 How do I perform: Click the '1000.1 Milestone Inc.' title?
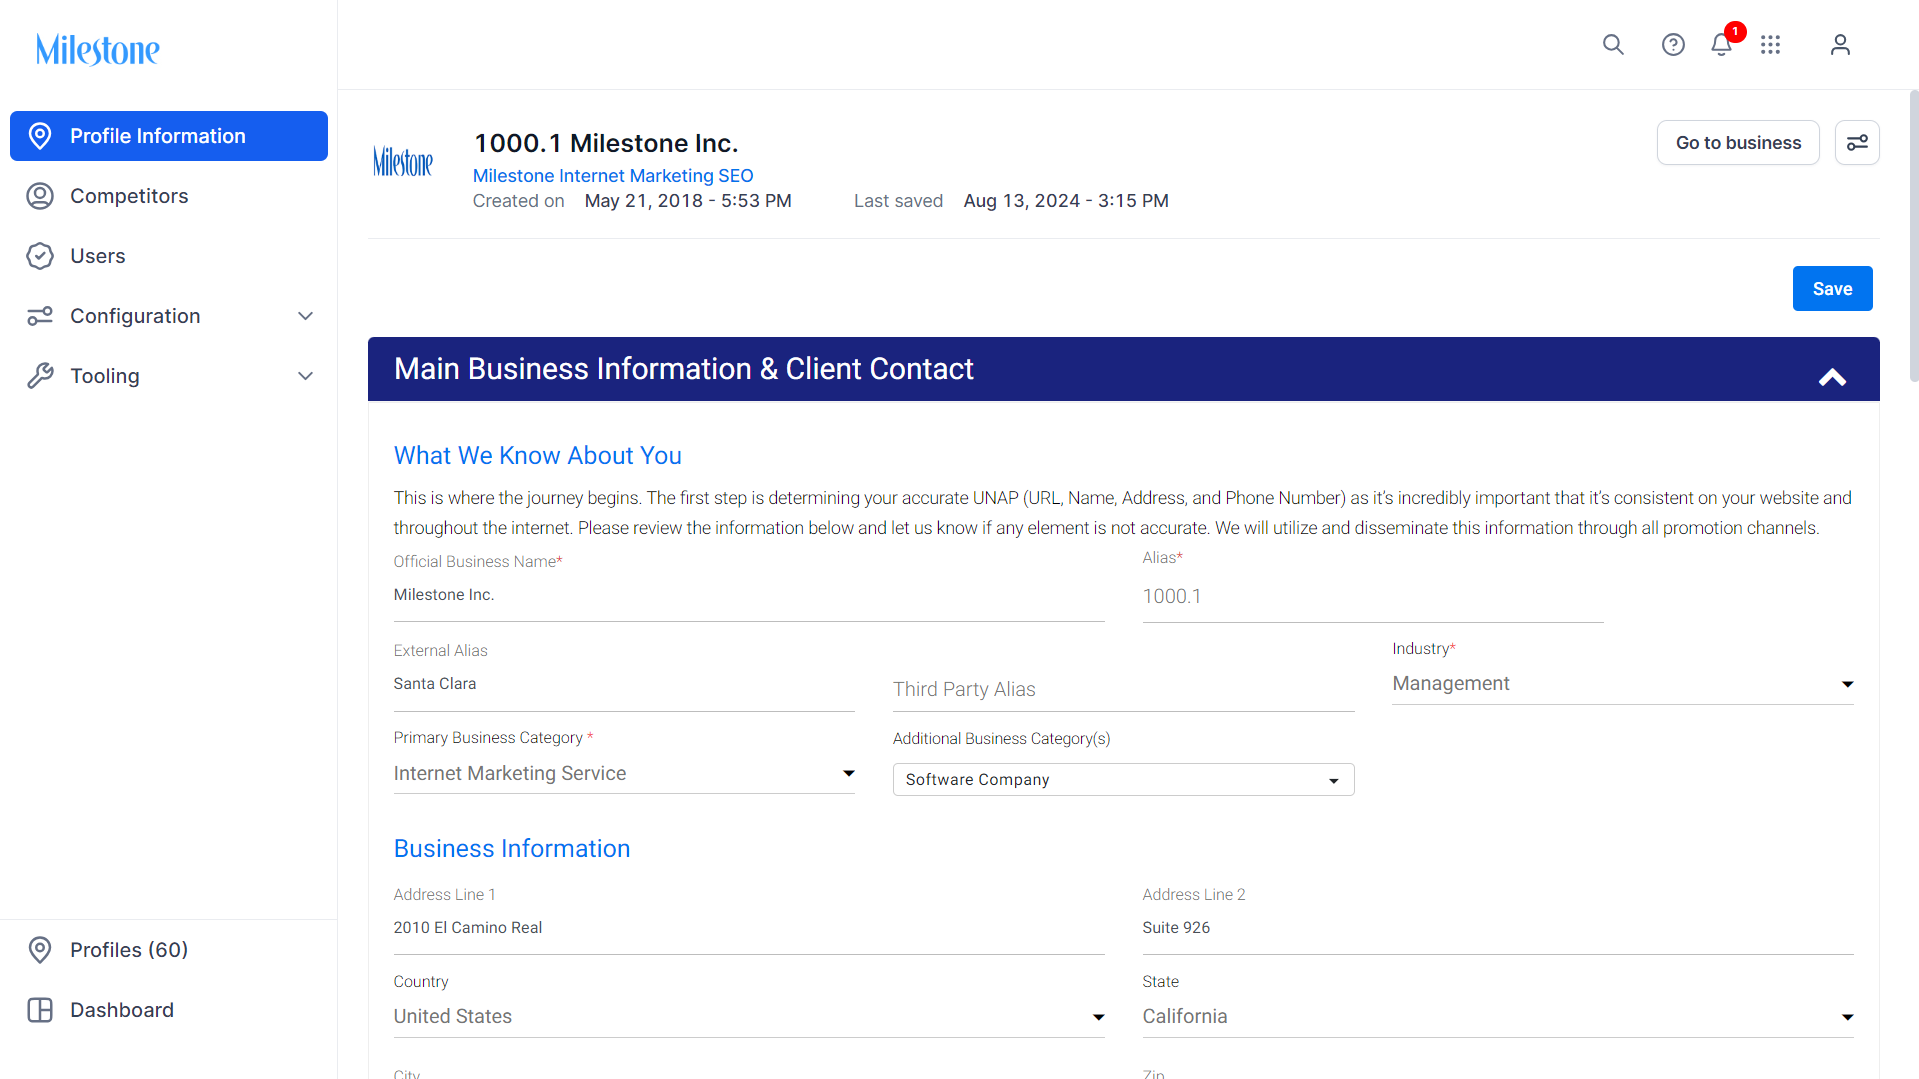click(x=606, y=144)
